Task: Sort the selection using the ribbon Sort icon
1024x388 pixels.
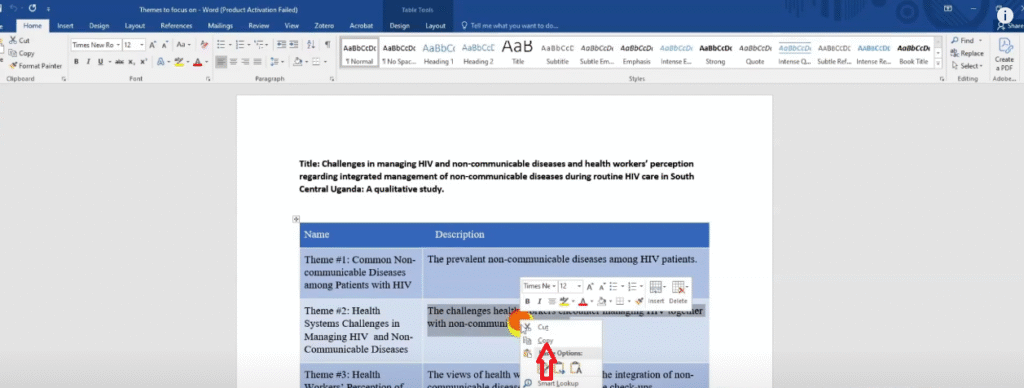Action: pos(312,45)
